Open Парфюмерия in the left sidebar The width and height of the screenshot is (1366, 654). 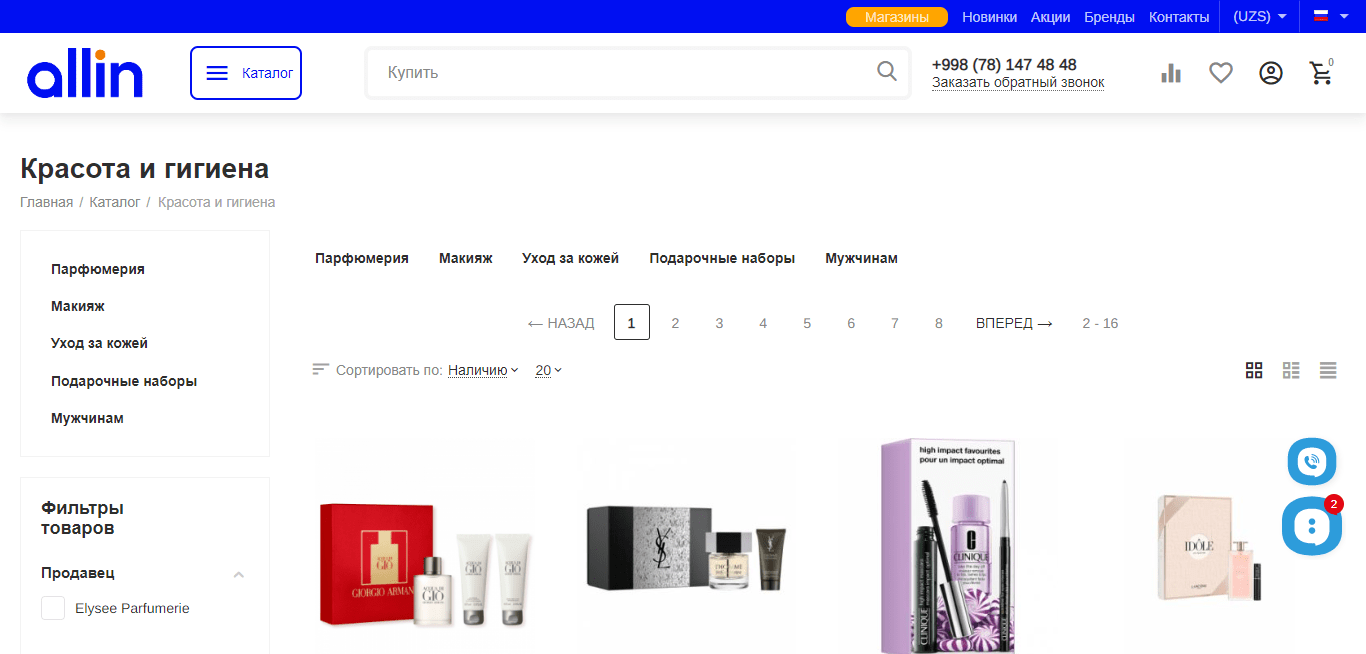[x=98, y=269]
